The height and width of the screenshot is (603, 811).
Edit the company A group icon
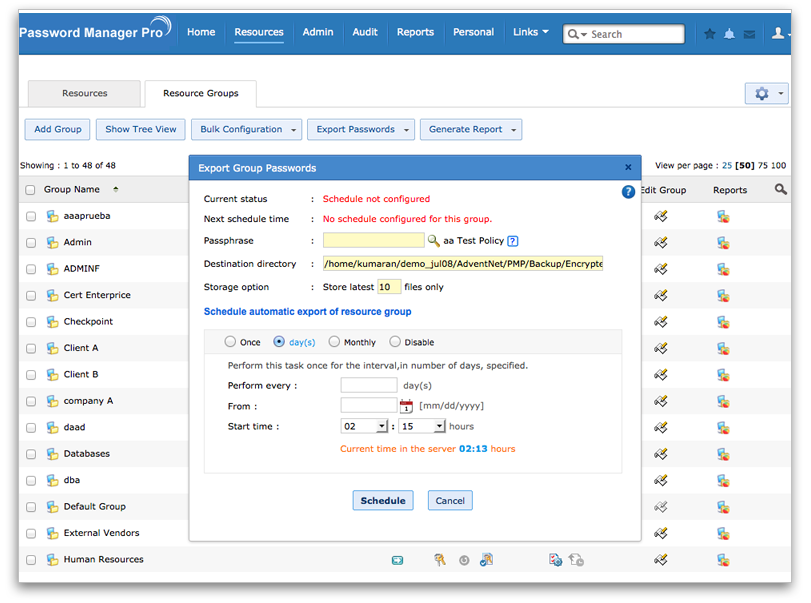(660, 401)
